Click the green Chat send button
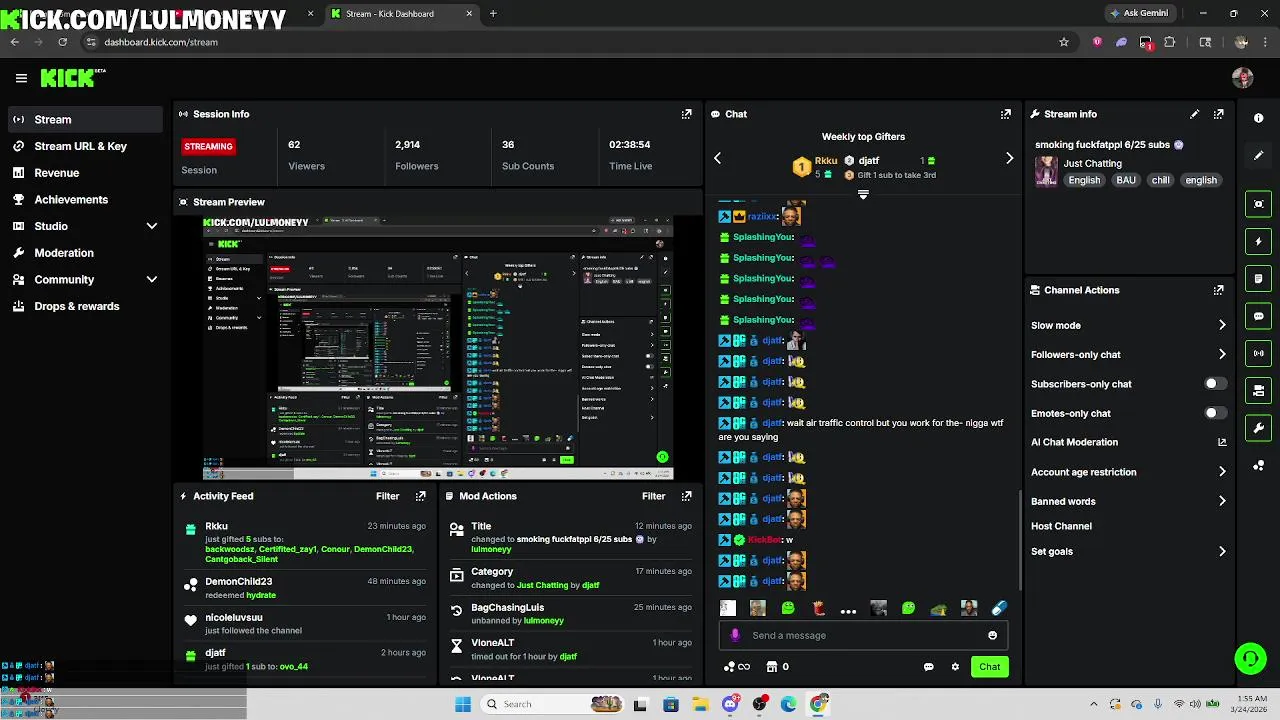The width and height of the screenshot is (1280, 720). 989,667
